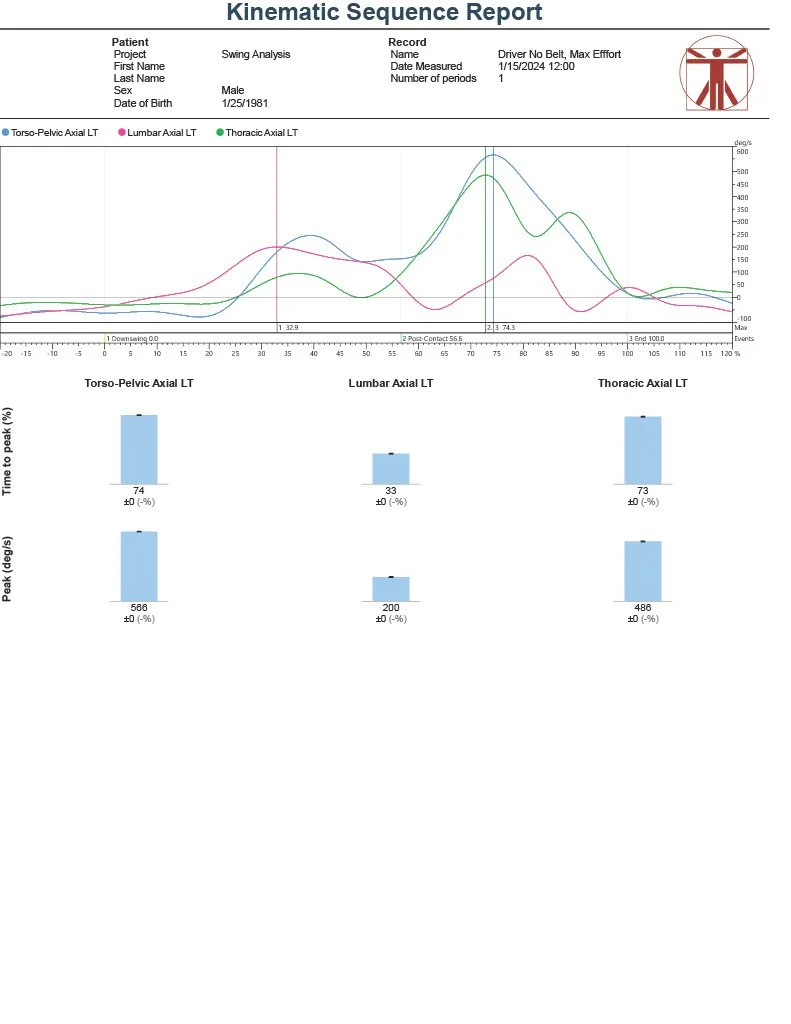Viewport: 791px width, 1024px height.
Task: Select the Thoracic Axial LT legend label
Action: click(262, 132)
